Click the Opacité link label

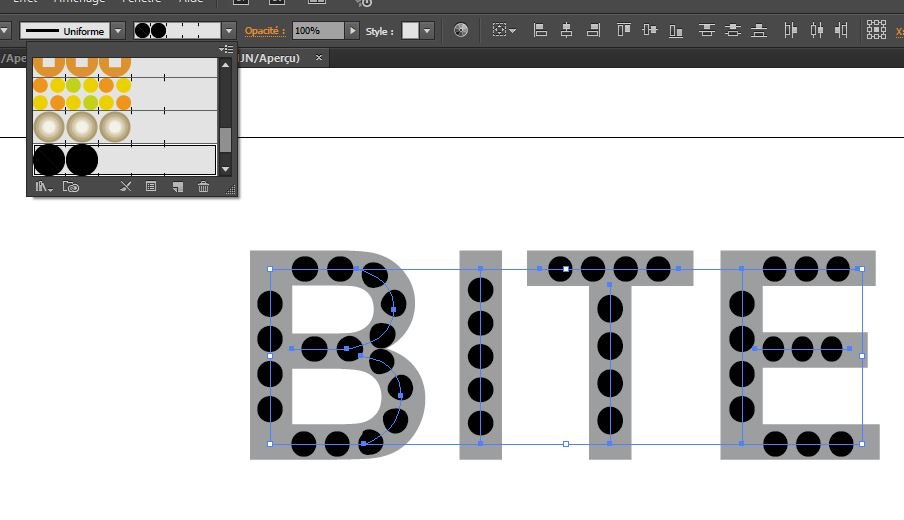265,32
